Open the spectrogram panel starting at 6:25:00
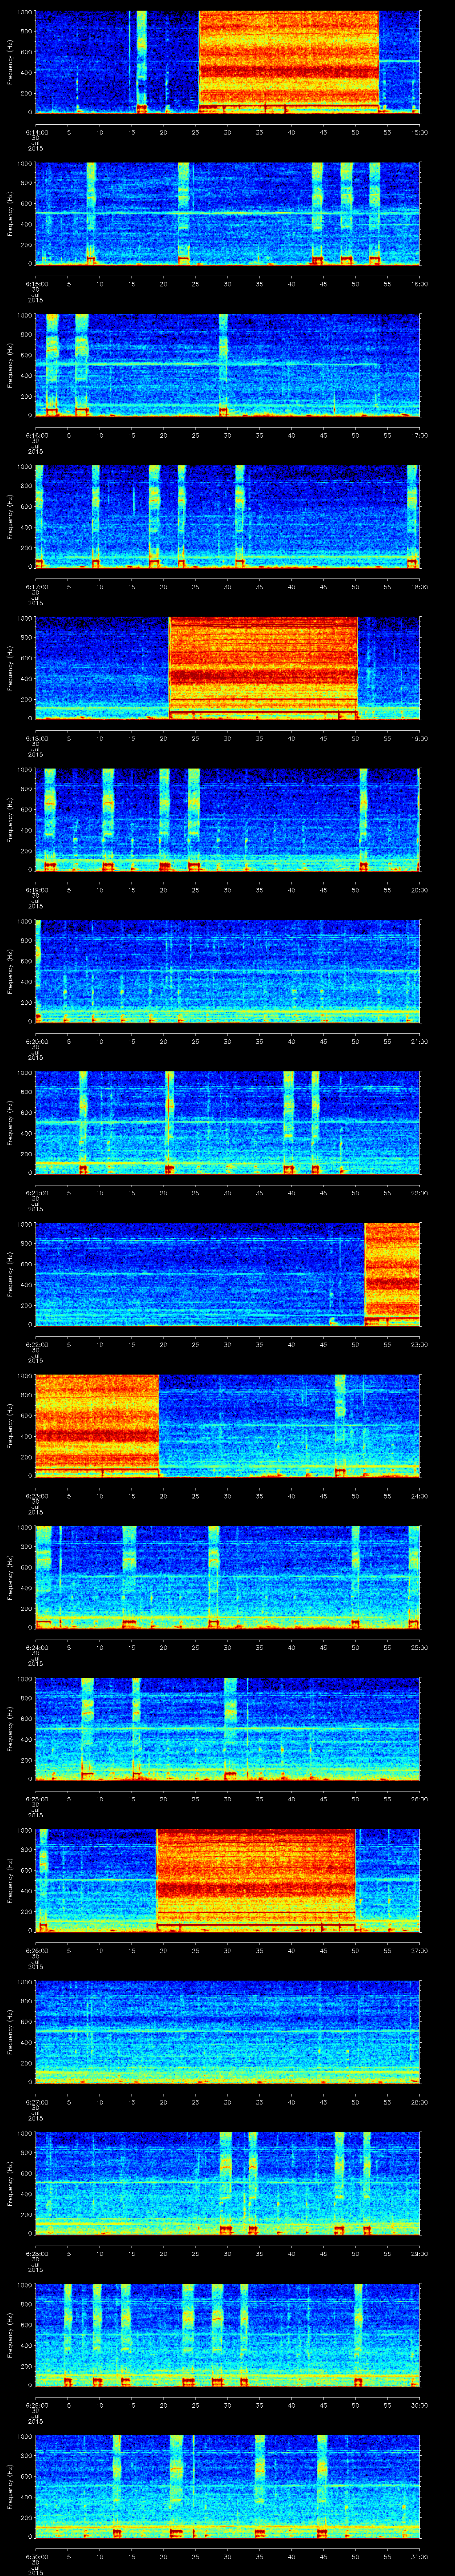 pos(227,1728)
